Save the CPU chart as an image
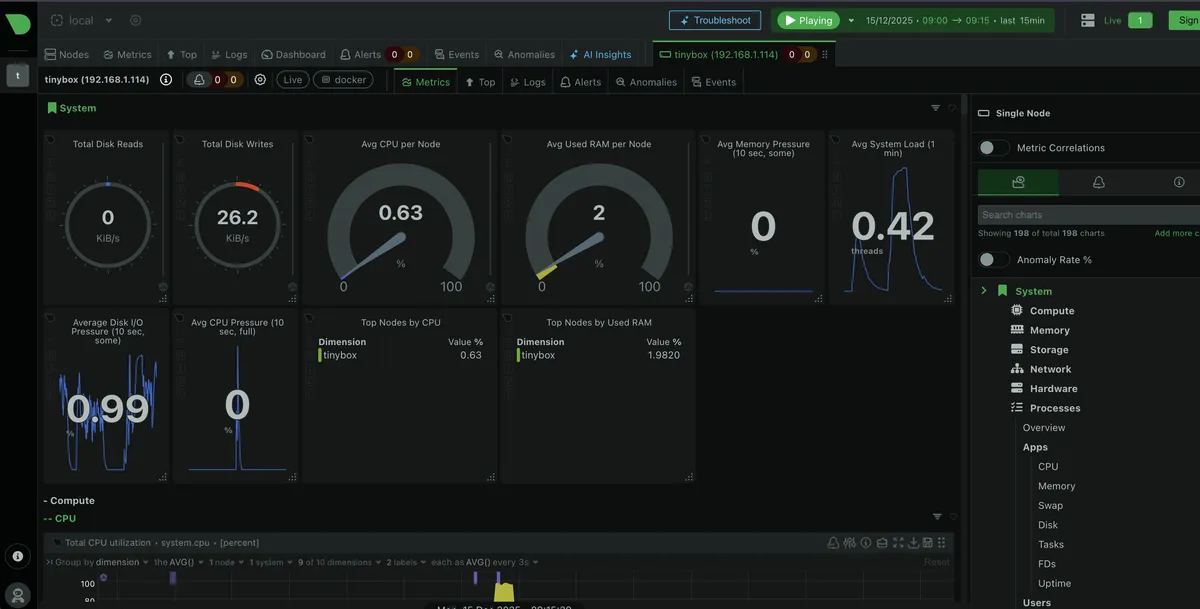1200x609 pixels. [x=928, y=542]
